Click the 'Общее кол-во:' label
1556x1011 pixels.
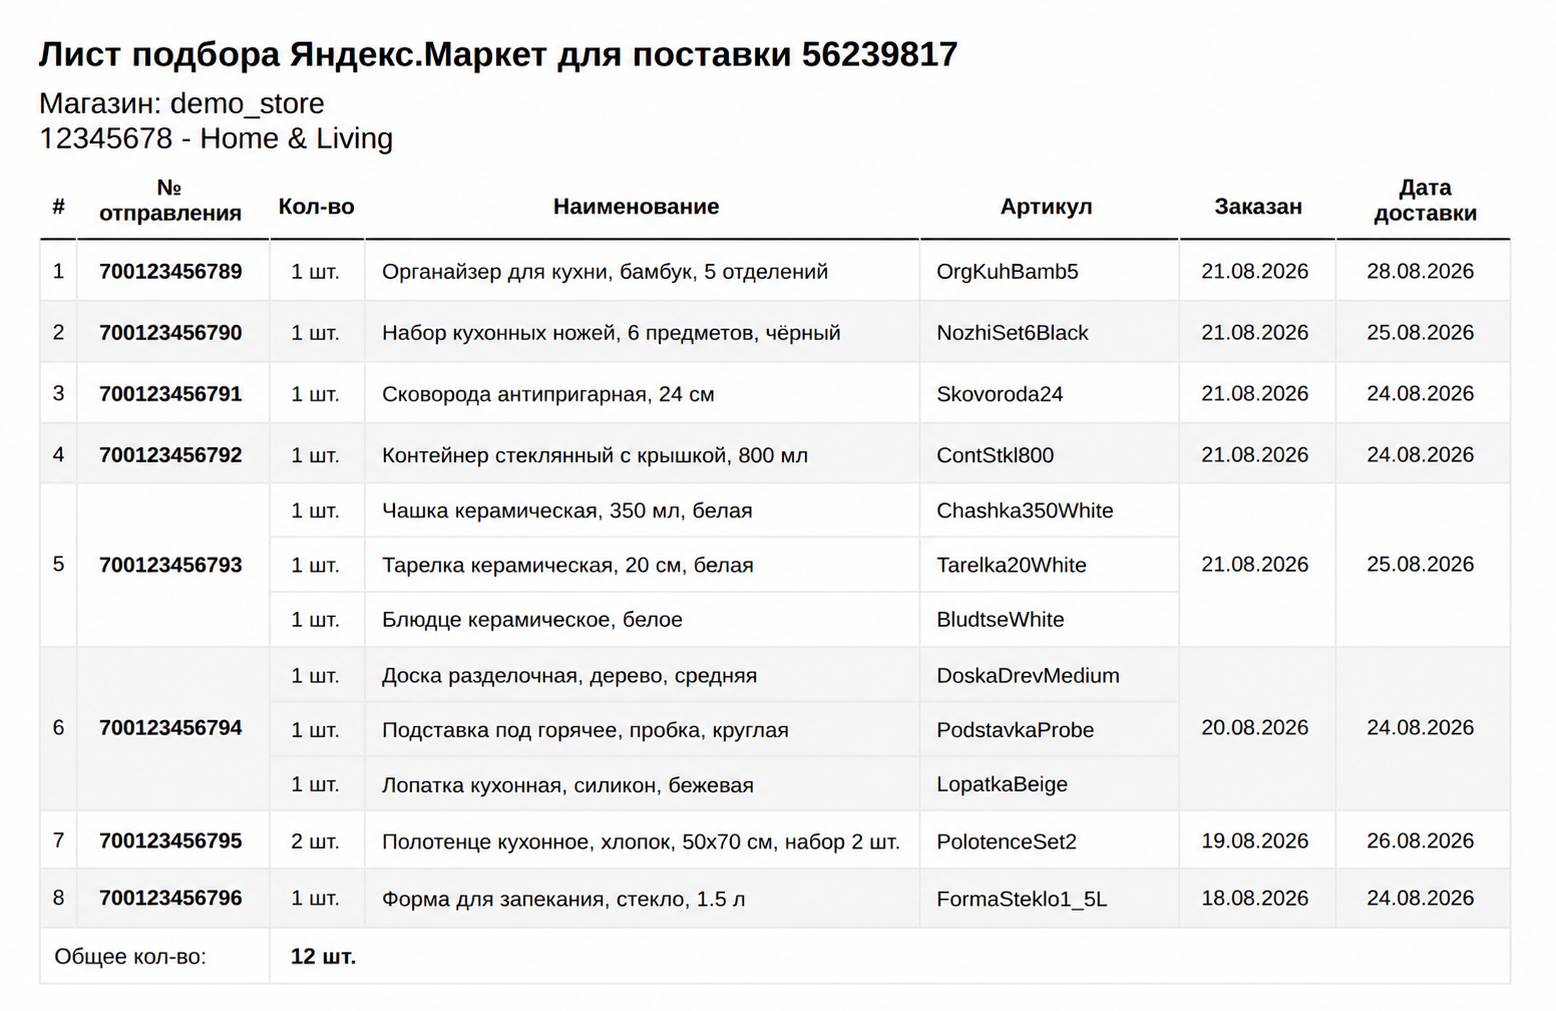(x=130, y=957)
